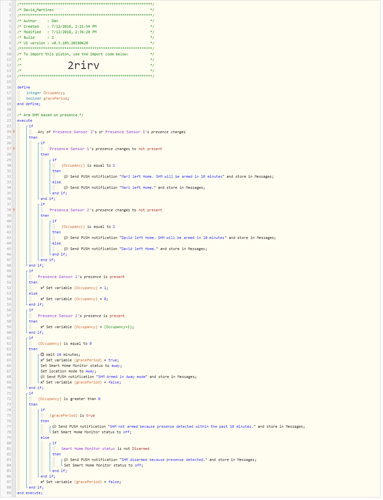383x500 pixels.
Task: Click 'Presence Sensor 2's presence is present' condition
Action: tap(81, 316)
